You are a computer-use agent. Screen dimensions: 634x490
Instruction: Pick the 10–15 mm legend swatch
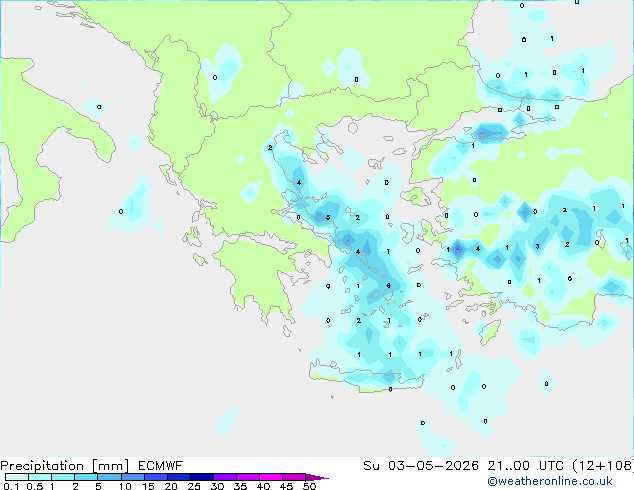[133, 477]
